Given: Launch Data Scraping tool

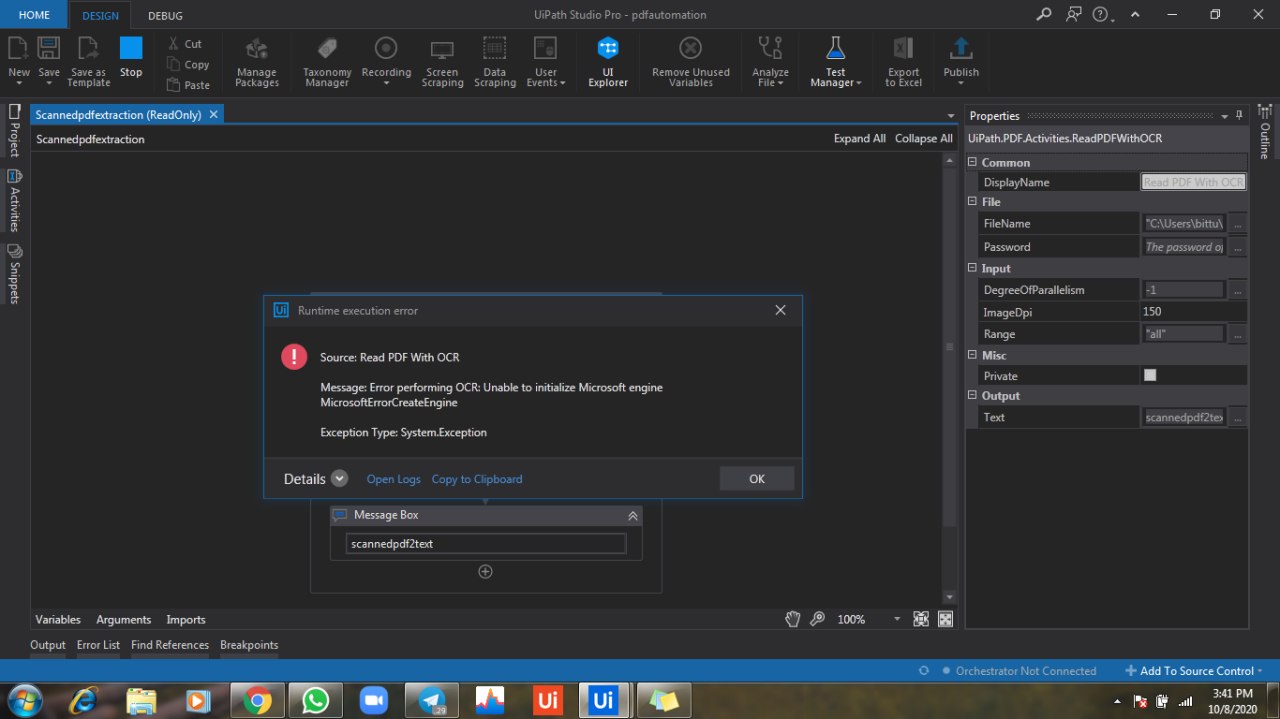Looking at the screenshot, I should click(x=494, y=62).
